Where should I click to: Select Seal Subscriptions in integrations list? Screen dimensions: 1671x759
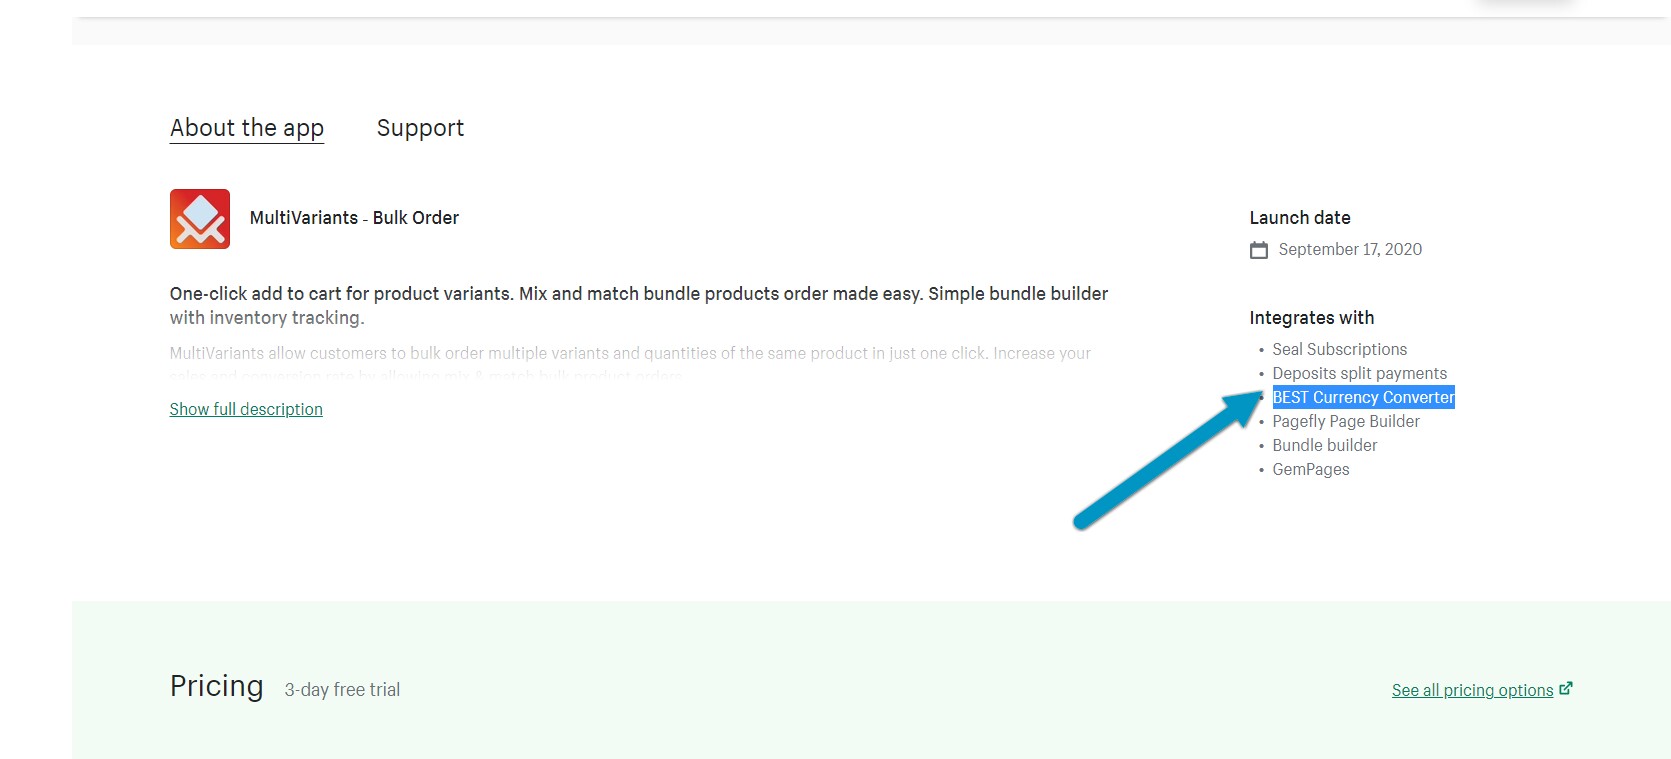pos(1339,349)
